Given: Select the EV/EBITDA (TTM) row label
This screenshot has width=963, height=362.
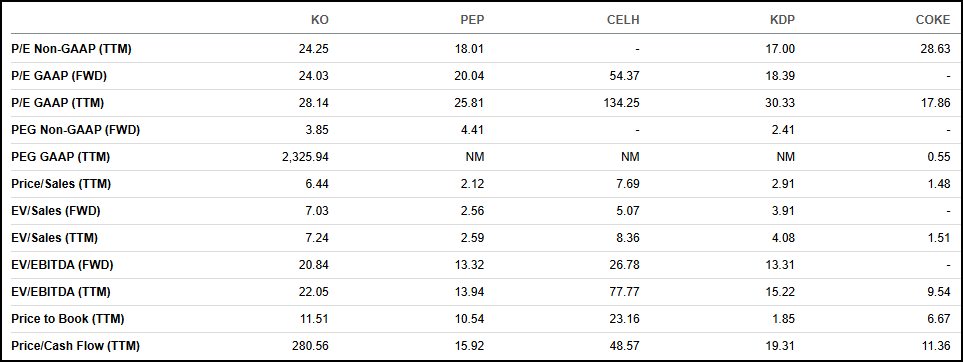Looking at the screenshot, I should pyautogui.click(x=62, y=292).
